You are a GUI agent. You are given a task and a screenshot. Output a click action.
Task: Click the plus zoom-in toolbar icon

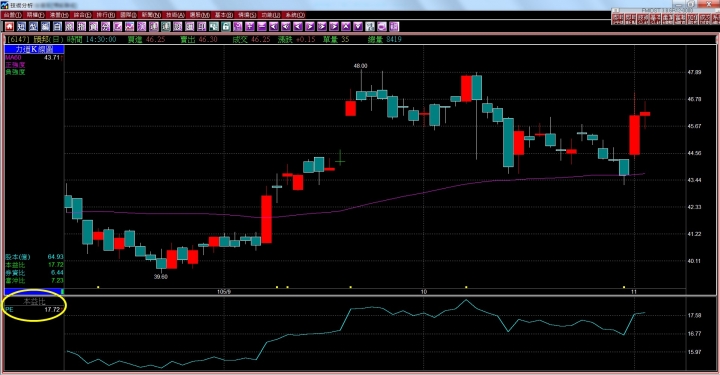[x=249, y=26]
